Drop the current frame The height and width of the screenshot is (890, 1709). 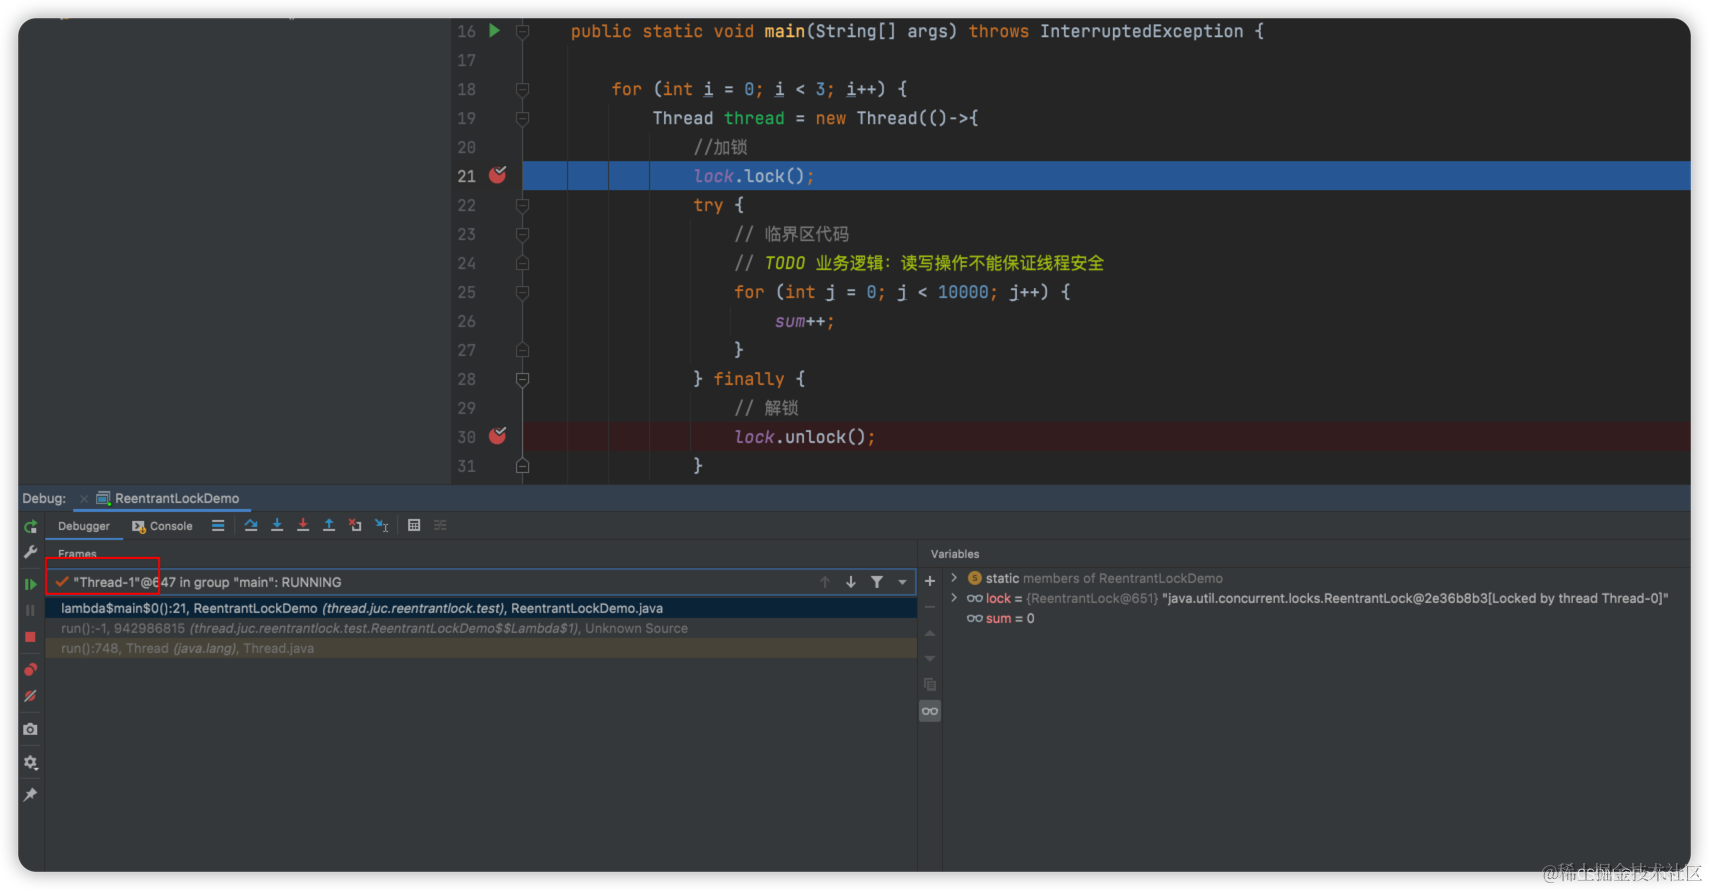click(x=355, y=526)
